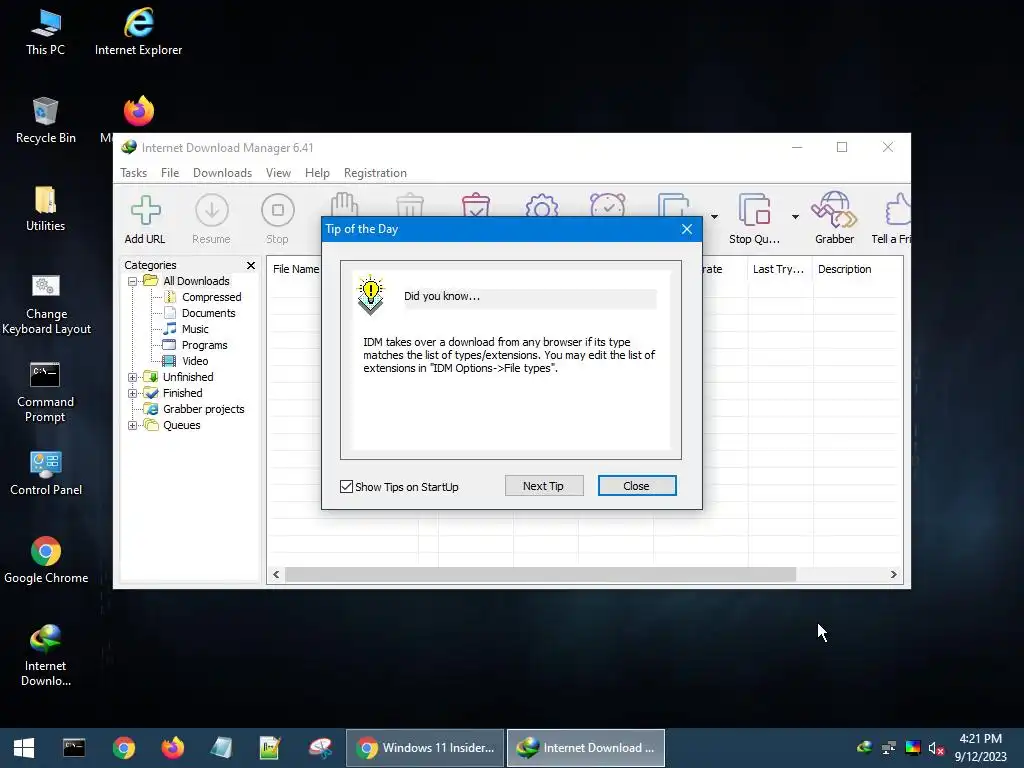The width and height of the screenshot is (1024, 768).
Task: Close the Categories panel
Action: [251, 265]
